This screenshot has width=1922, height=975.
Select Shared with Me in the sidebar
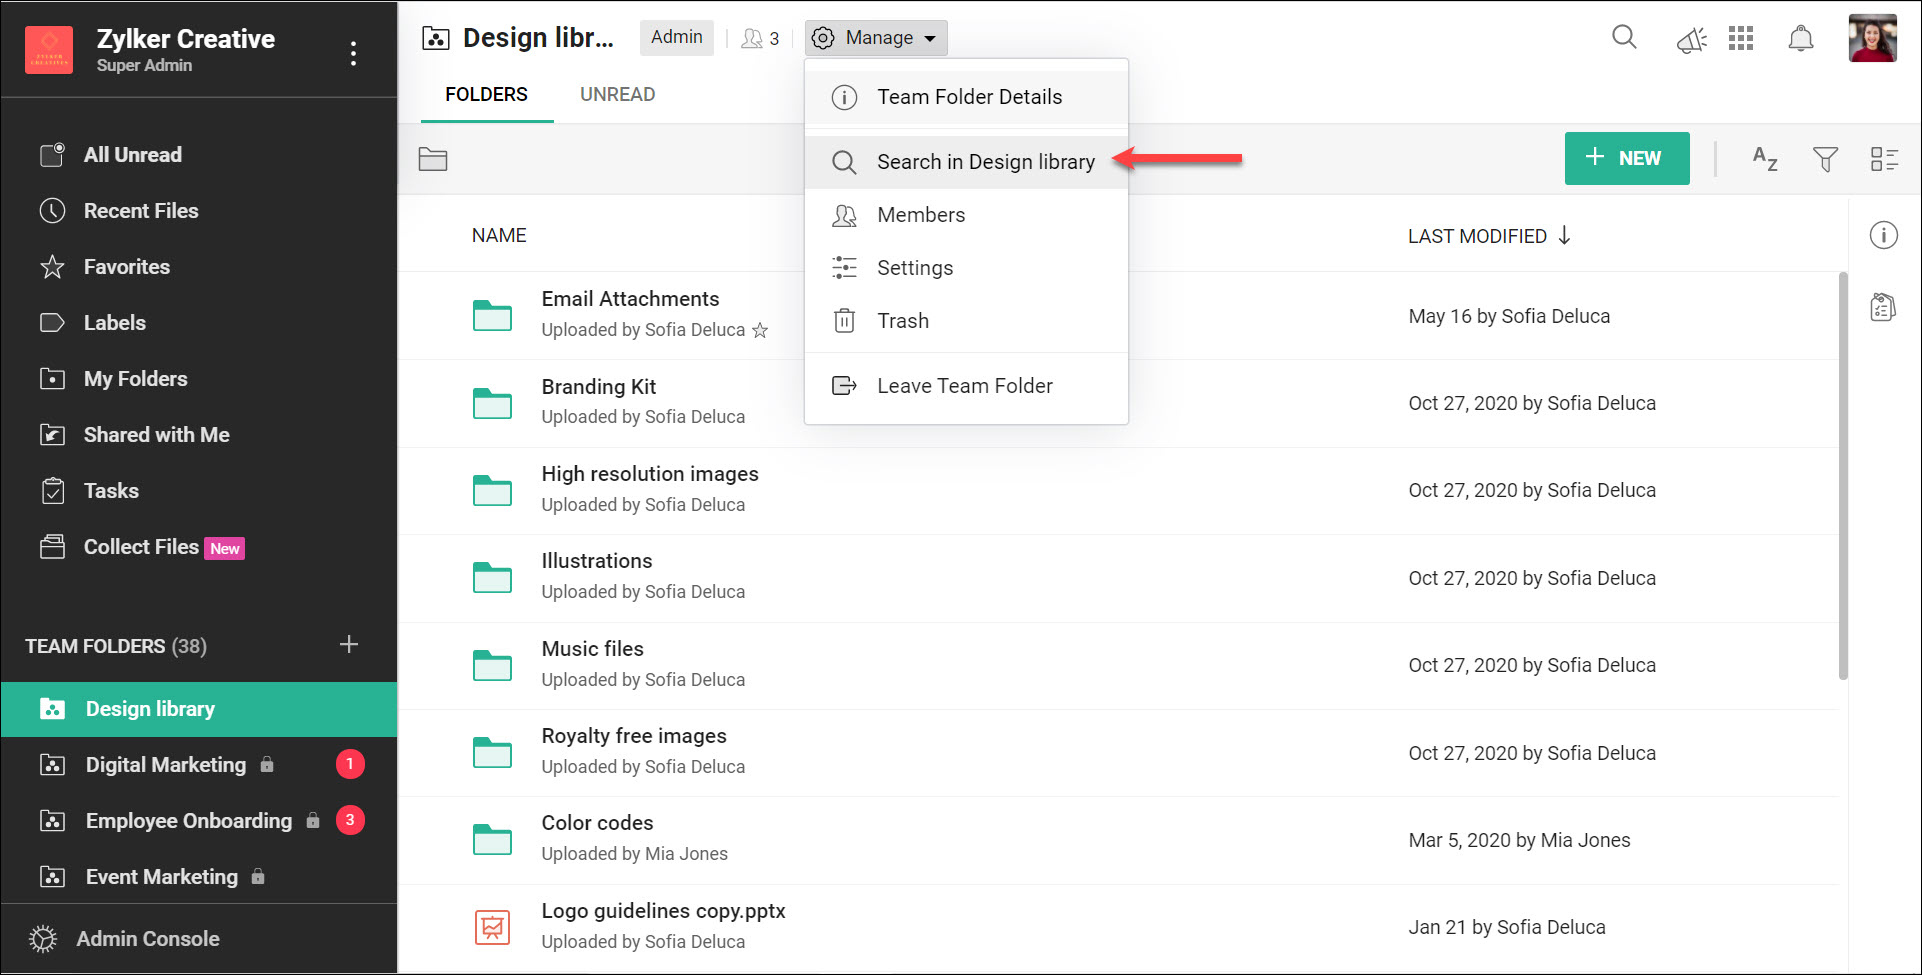pos(156,434)
